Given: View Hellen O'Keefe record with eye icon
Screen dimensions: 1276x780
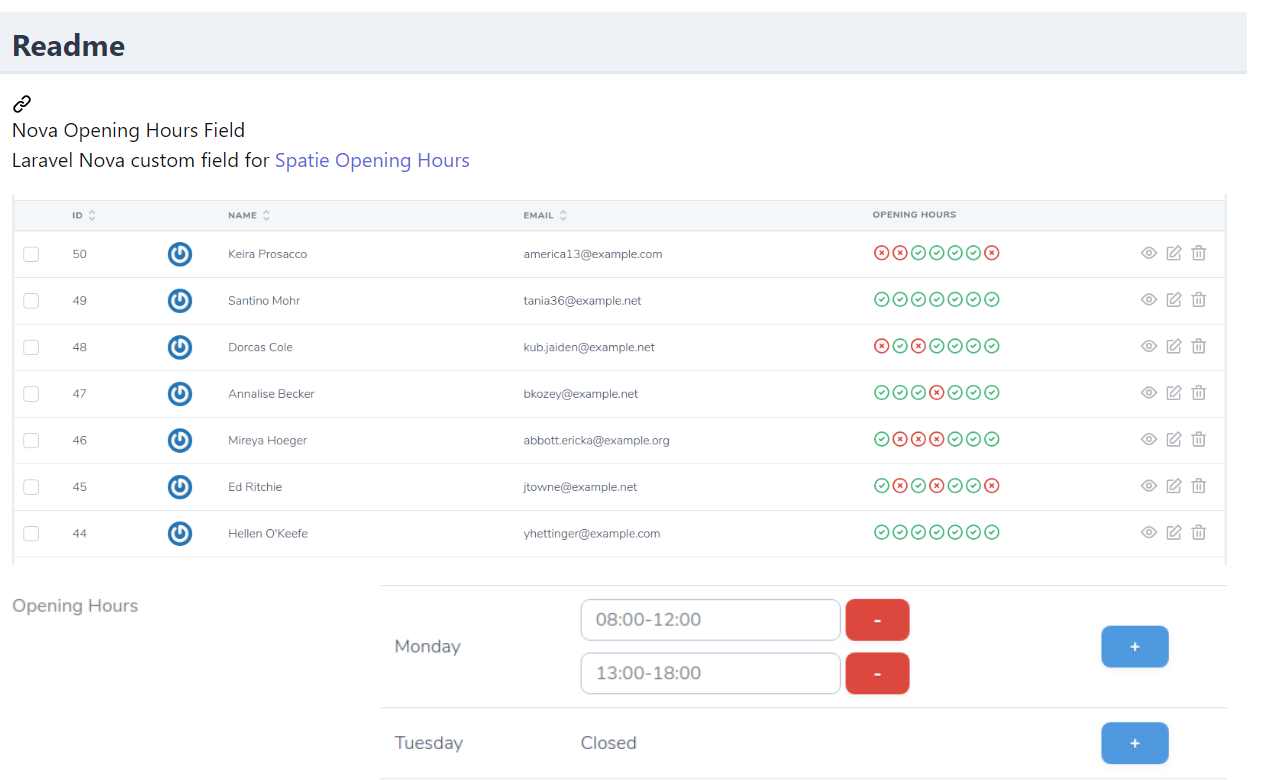Looking at the screenshot, I should (x=1149, y=533).
